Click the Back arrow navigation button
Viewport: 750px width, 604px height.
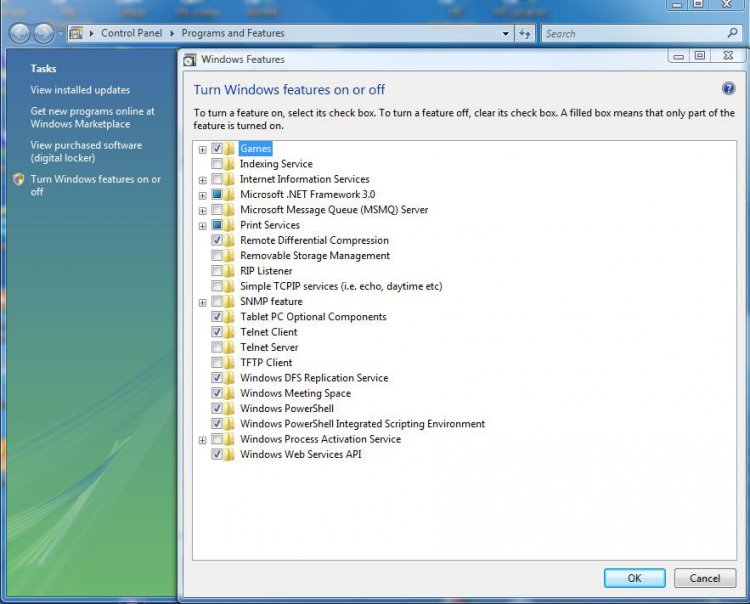point(20,33)
